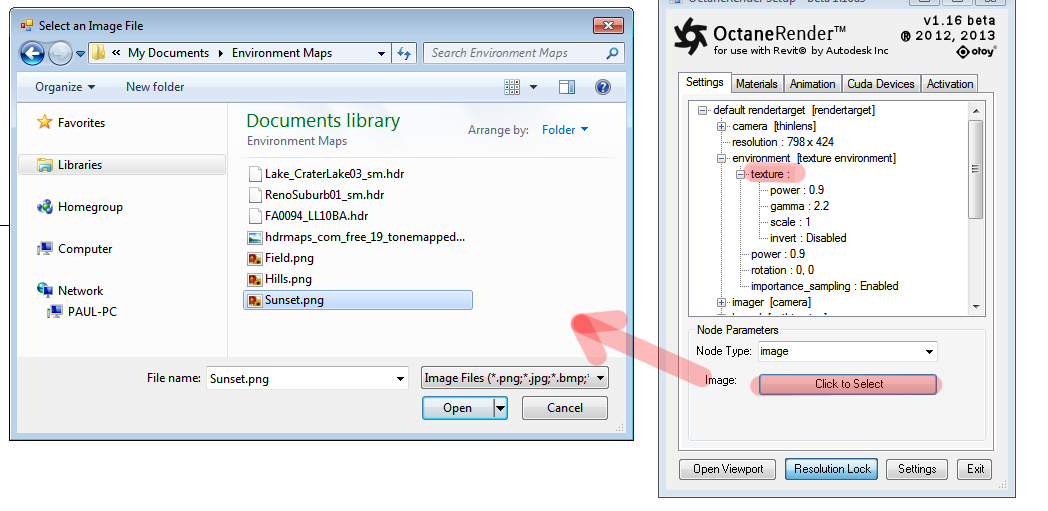1048x511 pixels.
Task: Select the hdrmaps_com_free_19_tonemapped file
Action: tap(356, 237)
